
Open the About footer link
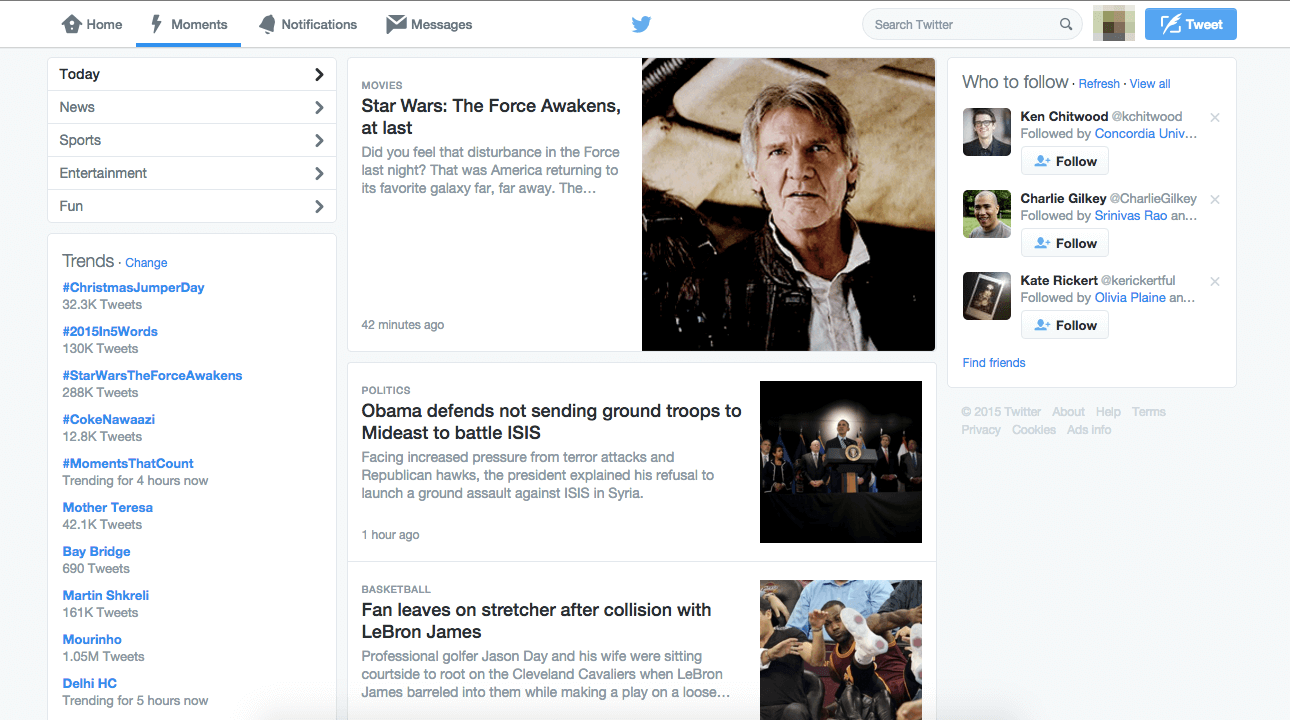pyautogui.click(x=1068, y=412)
